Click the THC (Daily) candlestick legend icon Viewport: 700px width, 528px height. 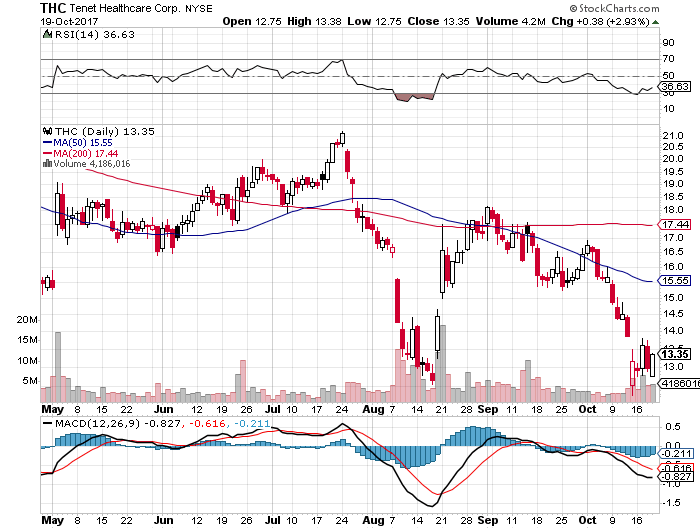tap(47, 130)
